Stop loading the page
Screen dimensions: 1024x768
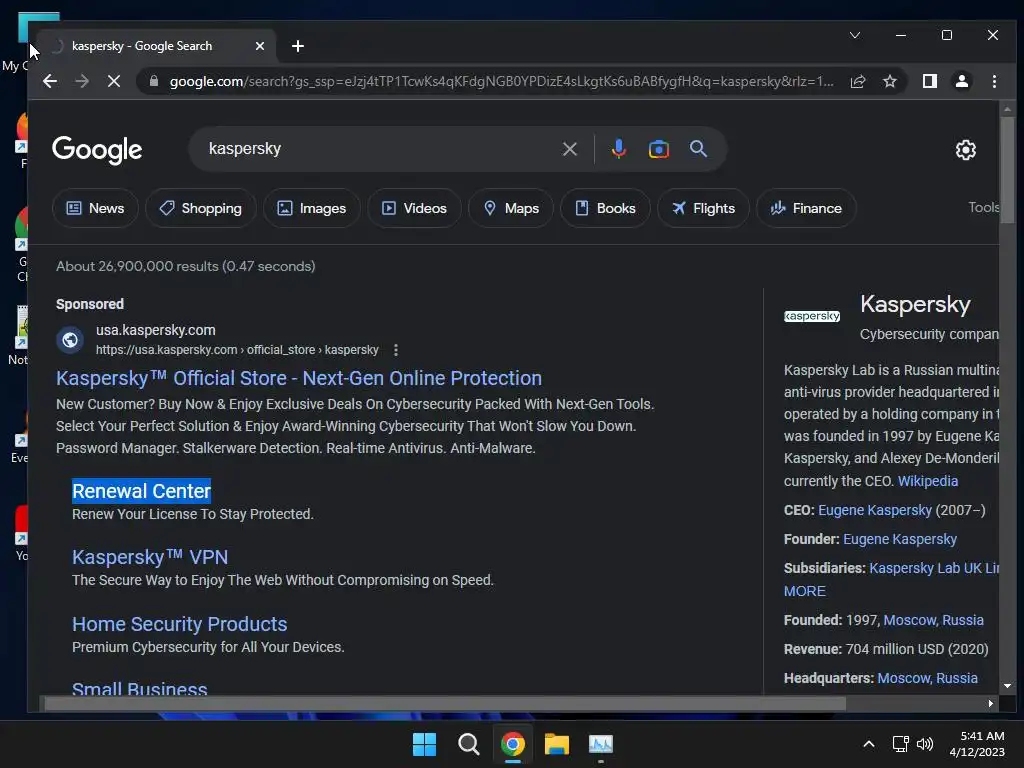point(114,81)
